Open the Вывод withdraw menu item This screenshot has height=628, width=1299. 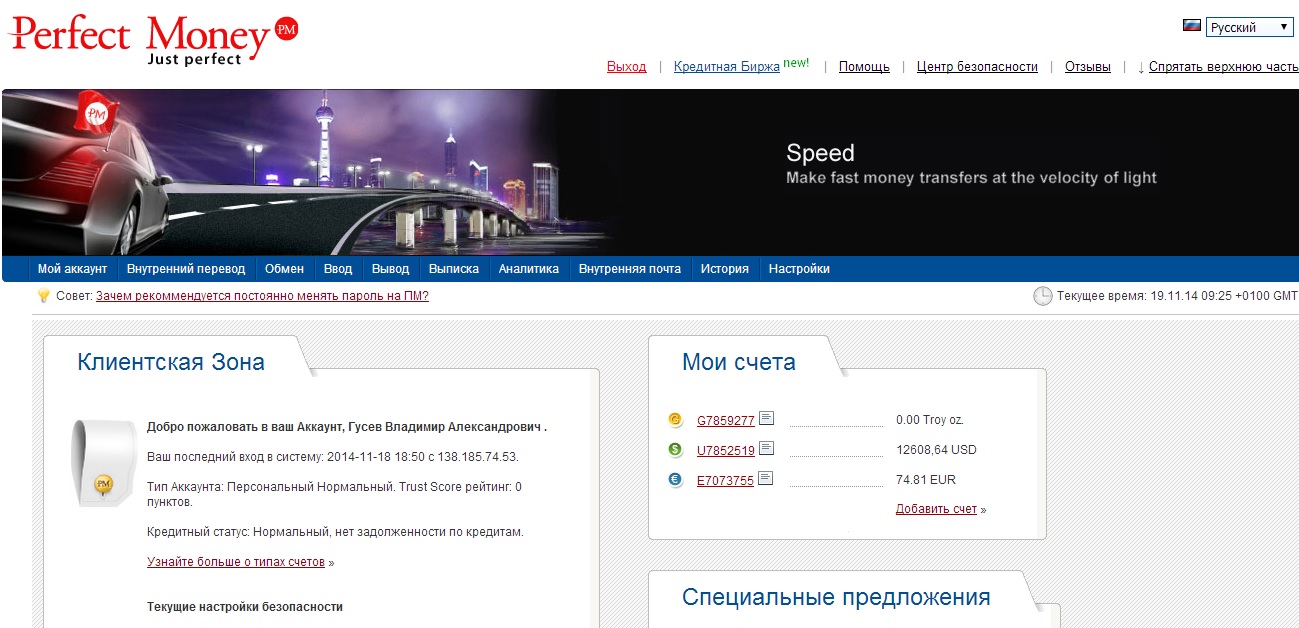391,269
